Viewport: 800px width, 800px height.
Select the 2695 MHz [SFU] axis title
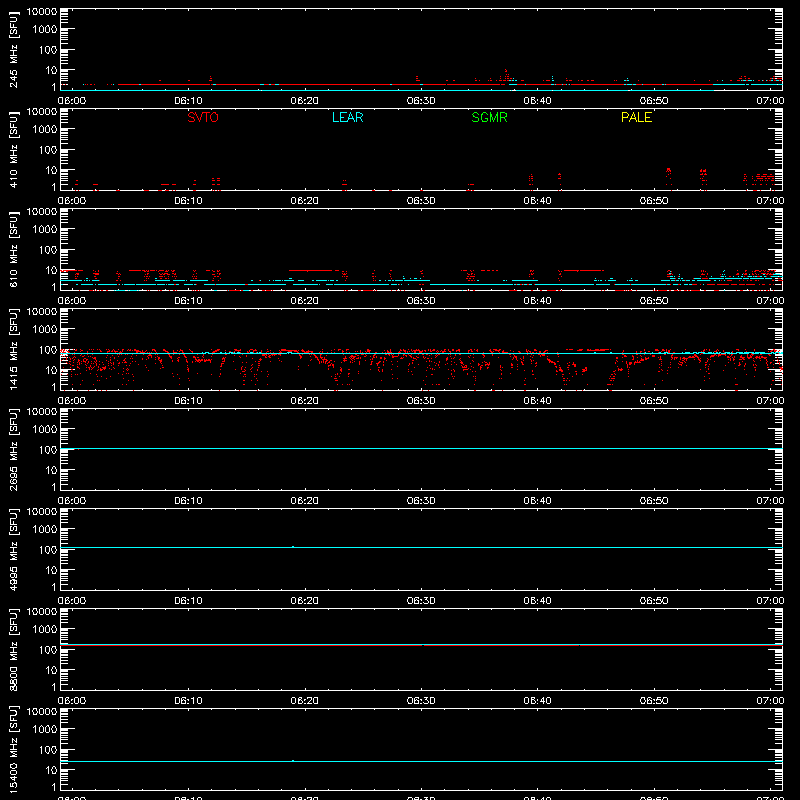tap(14, 449)
